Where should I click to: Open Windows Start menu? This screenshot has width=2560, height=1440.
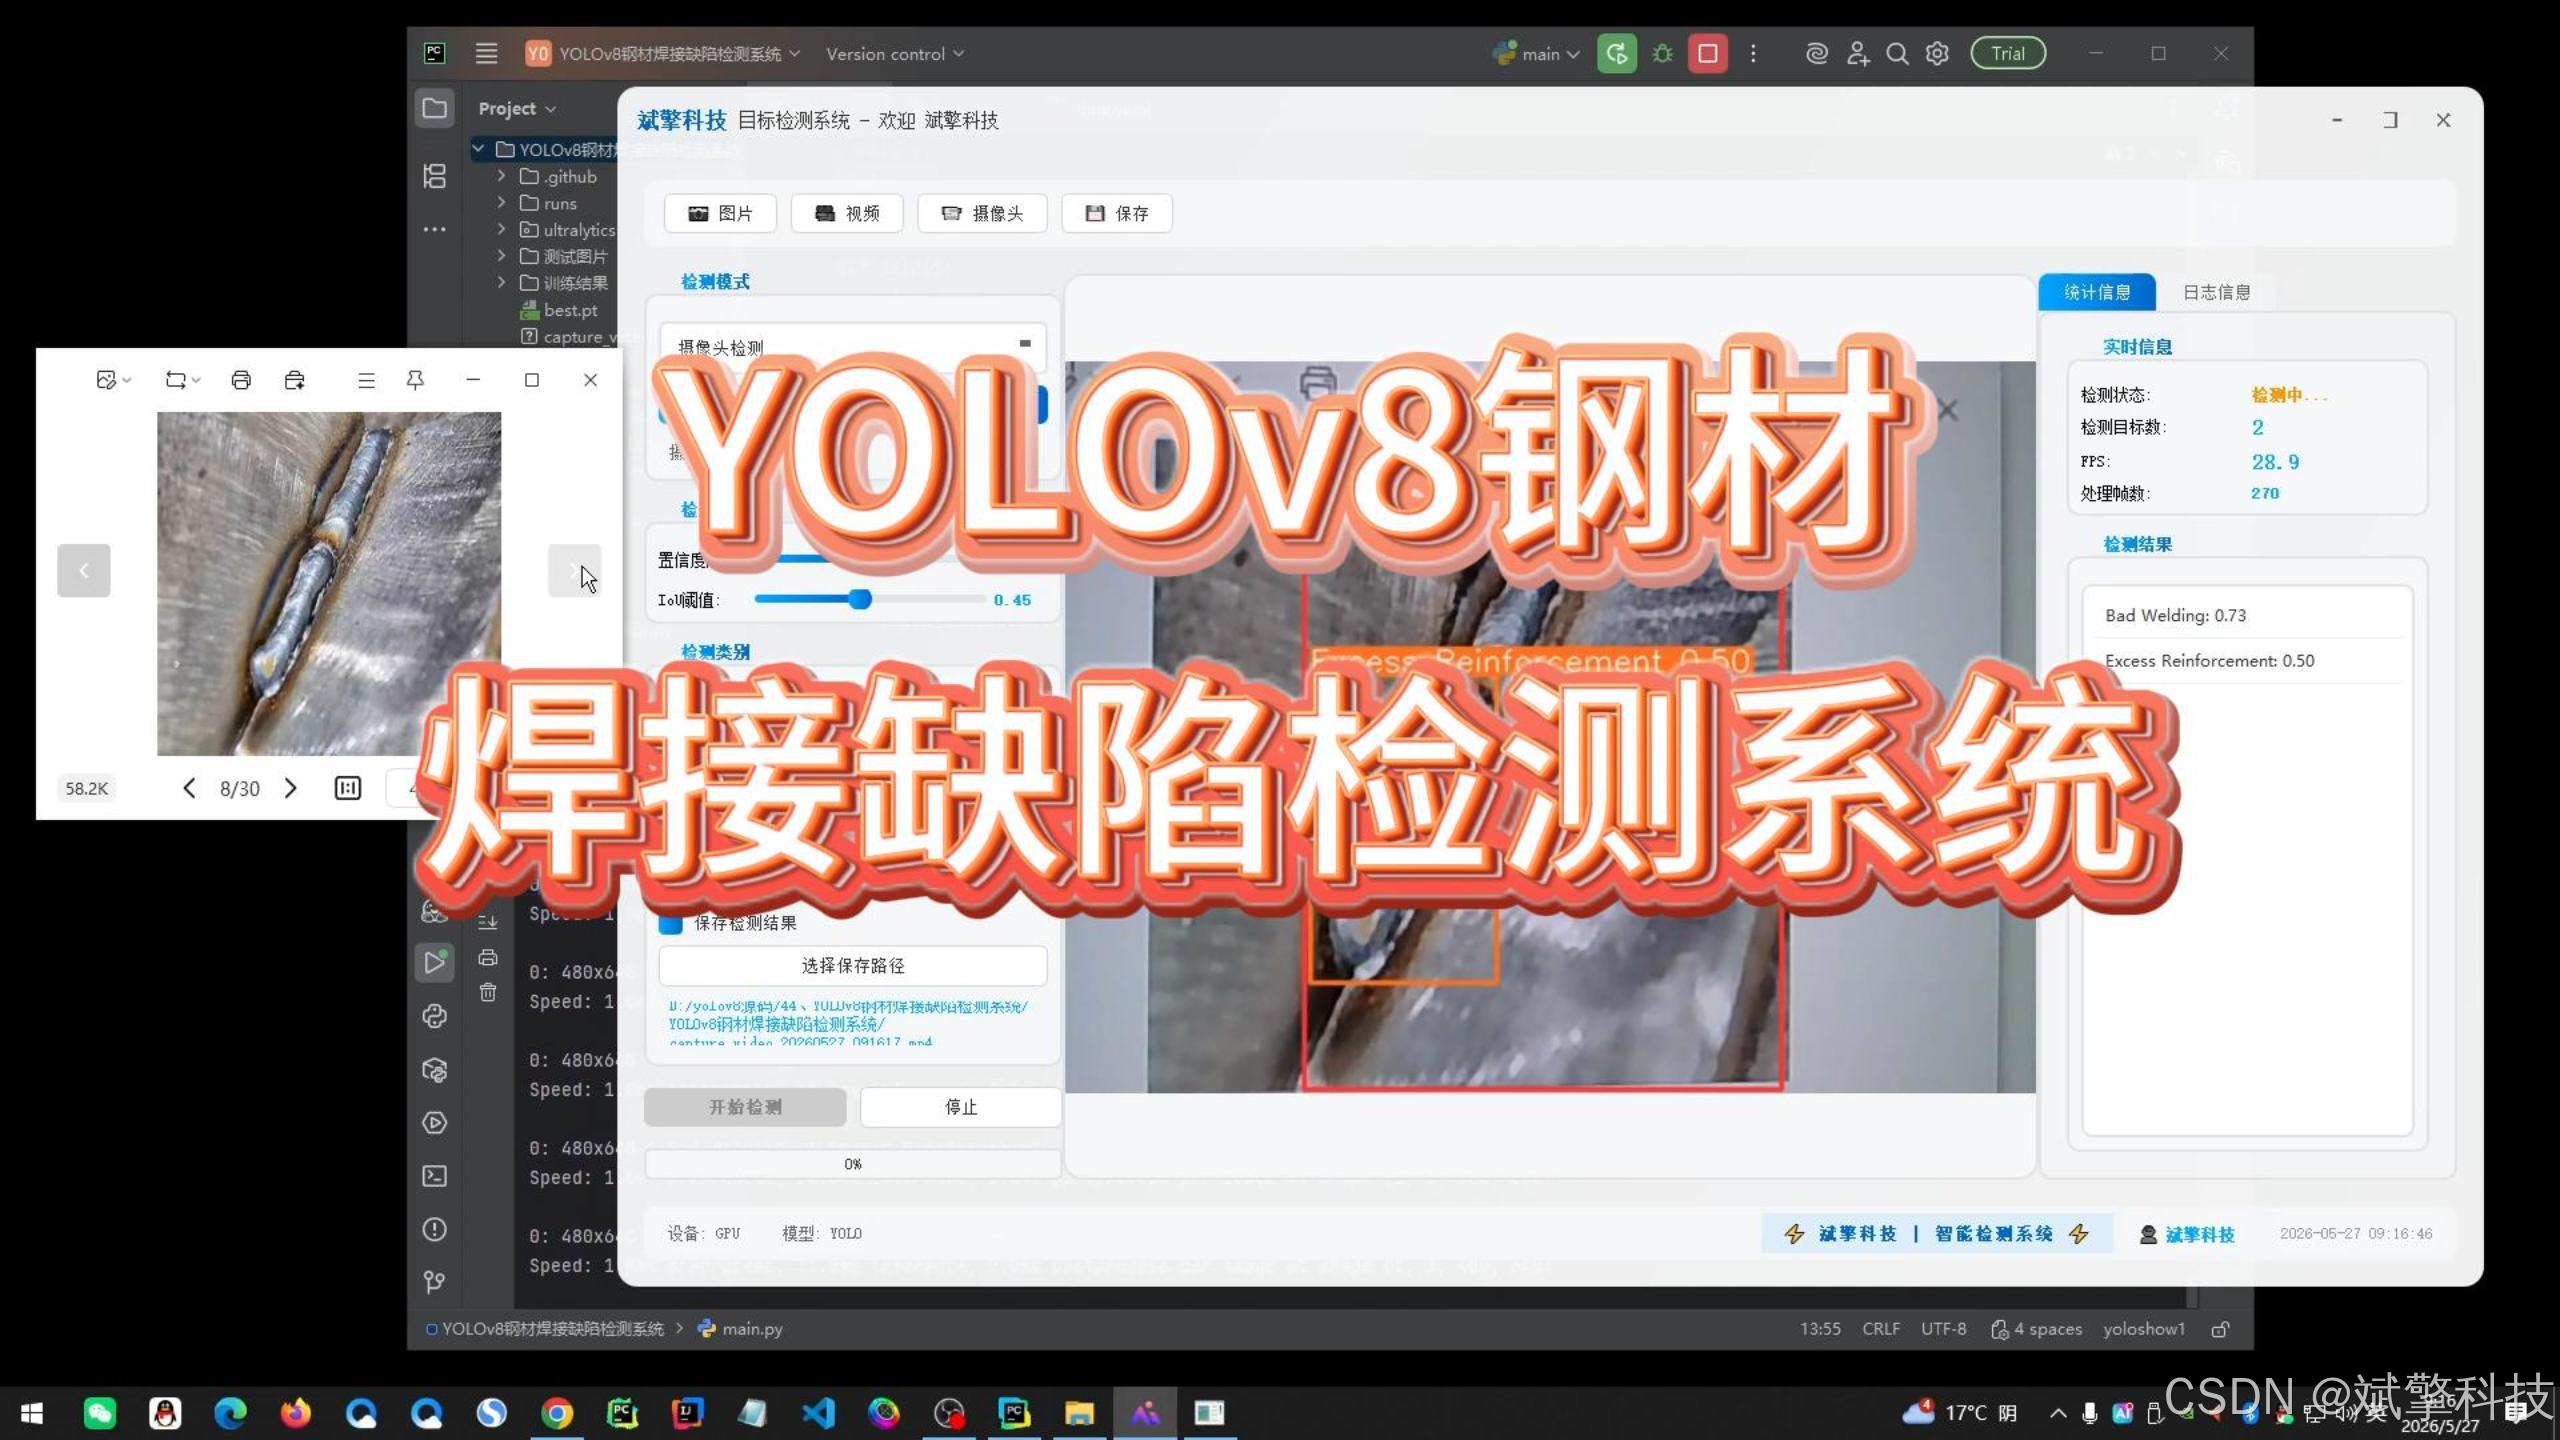(32, 1413)
